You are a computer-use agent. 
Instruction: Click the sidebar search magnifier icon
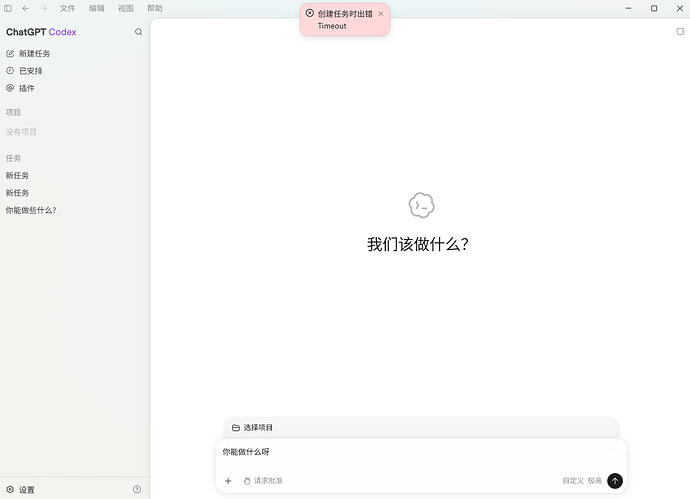pos(138,32)
